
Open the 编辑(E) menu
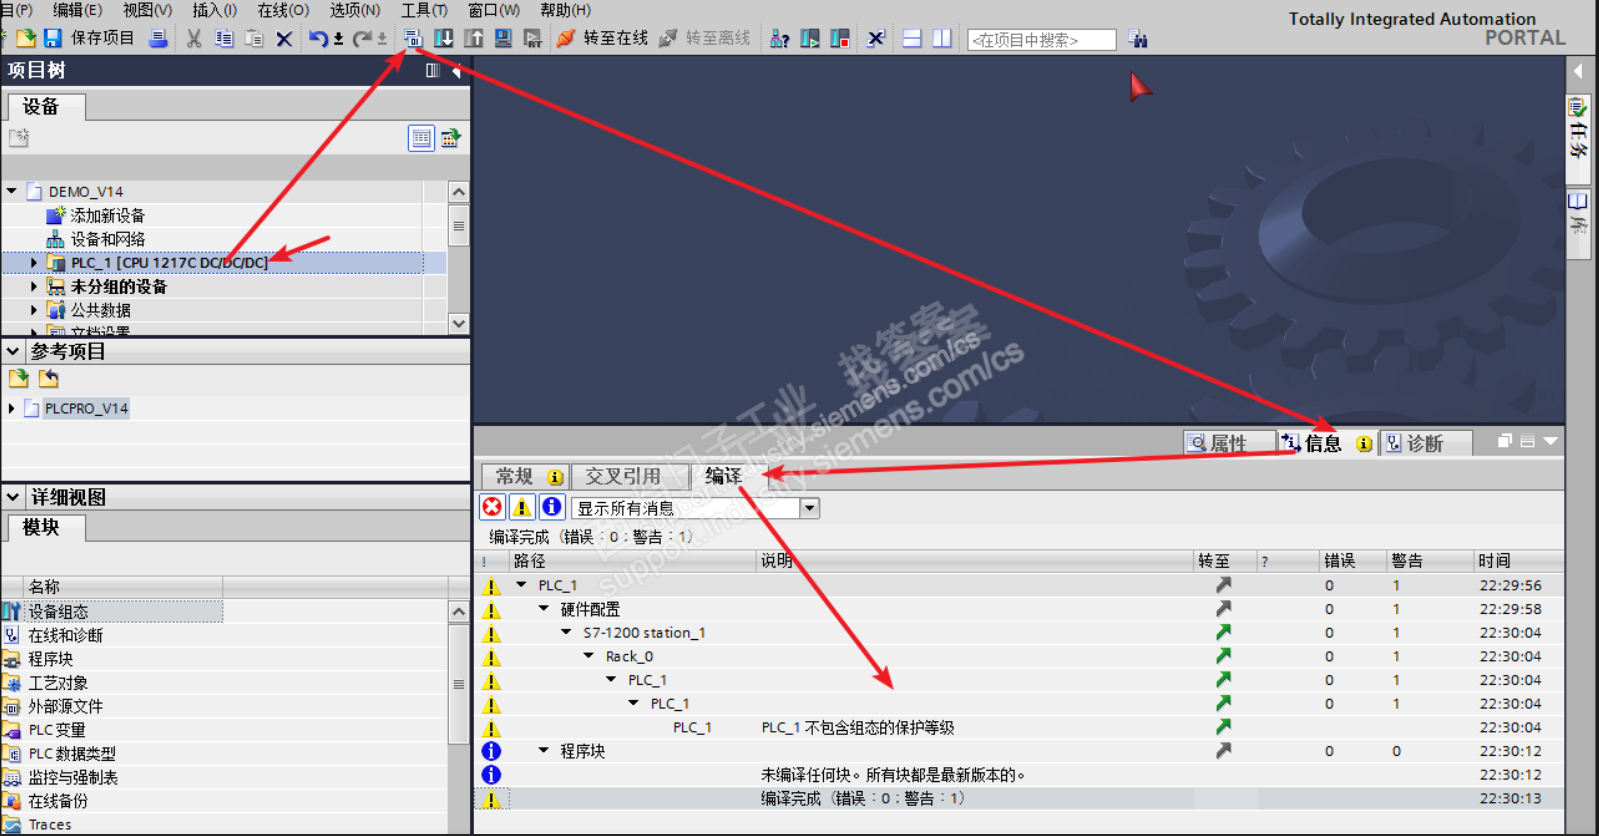[77, 10]
